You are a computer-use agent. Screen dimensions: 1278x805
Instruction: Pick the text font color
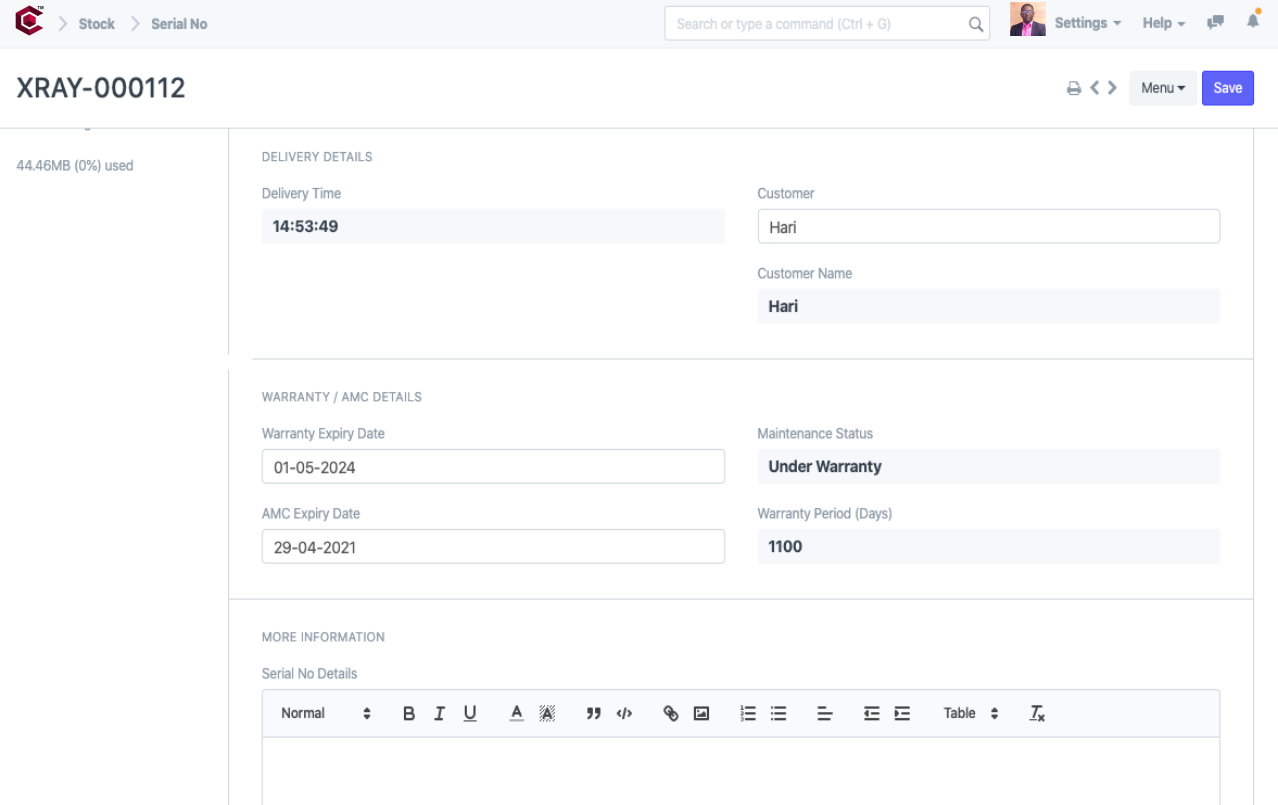(x=516, y=713)
